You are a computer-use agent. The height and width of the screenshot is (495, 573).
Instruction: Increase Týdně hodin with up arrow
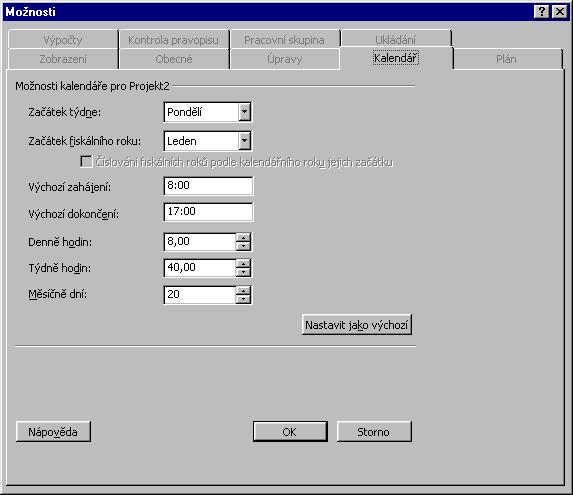click(x=243, y=264)
